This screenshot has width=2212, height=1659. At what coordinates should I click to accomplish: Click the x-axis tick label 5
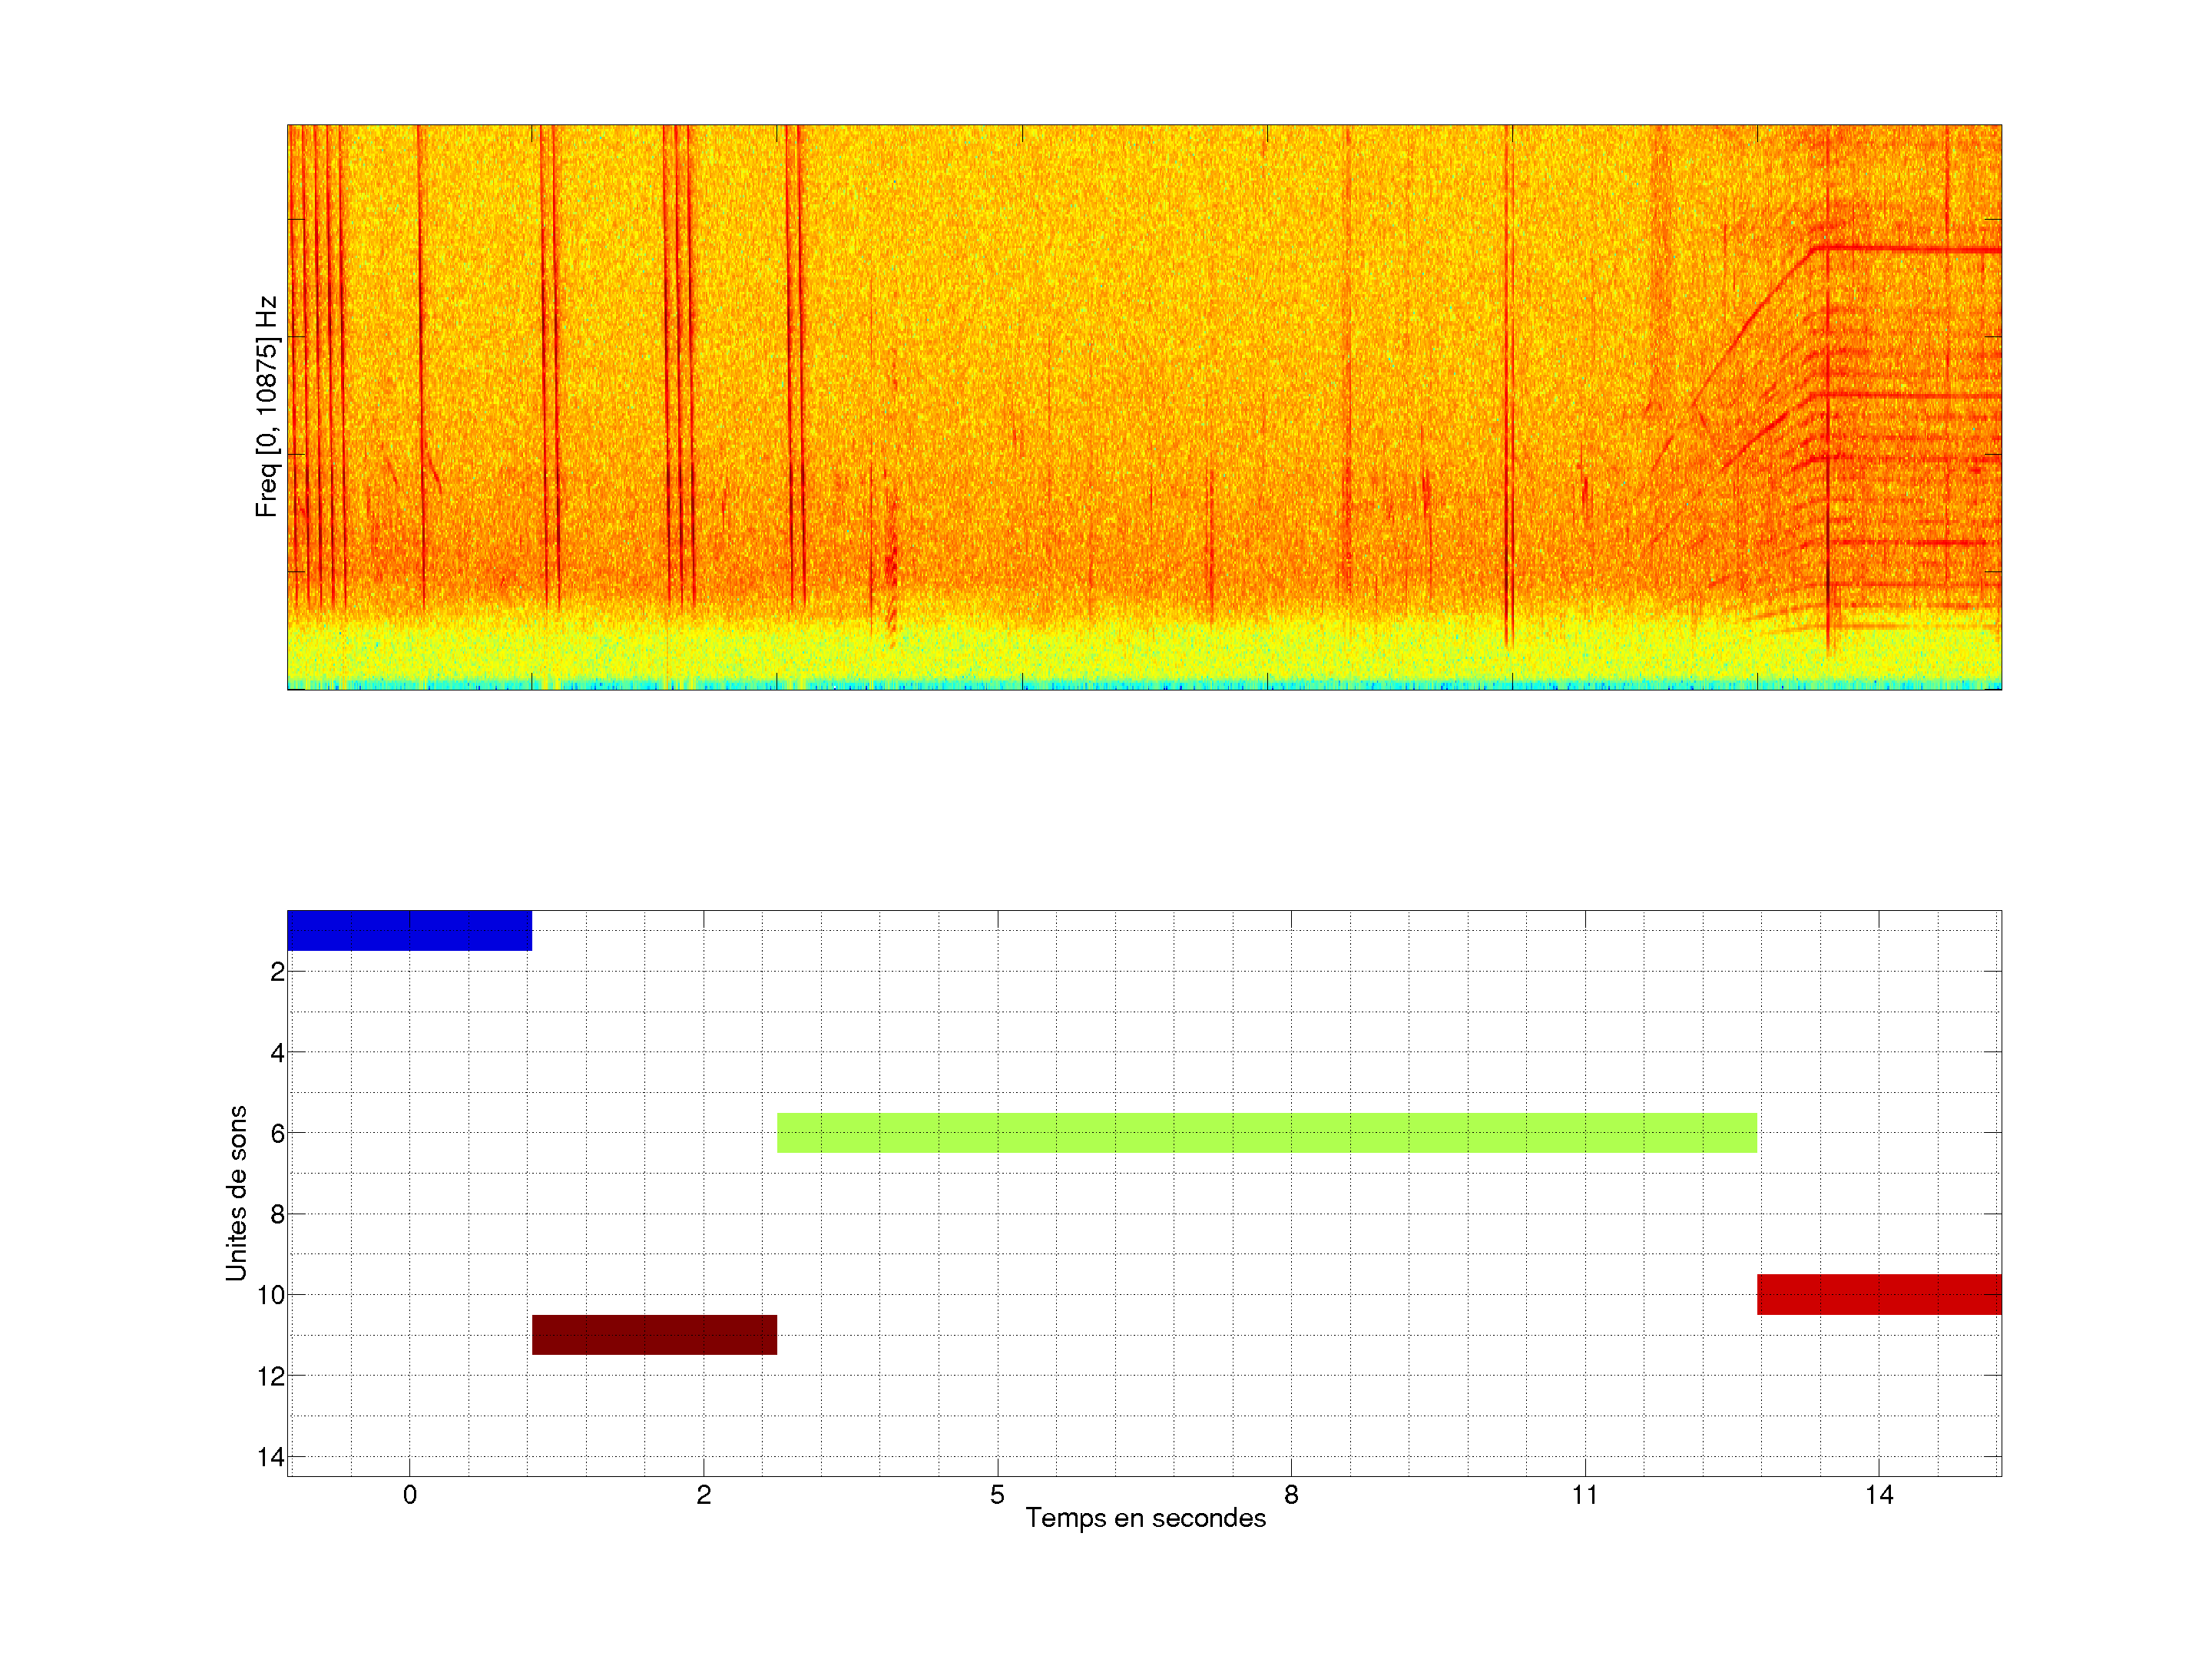pyautogui.click(x=997, y=1495)
